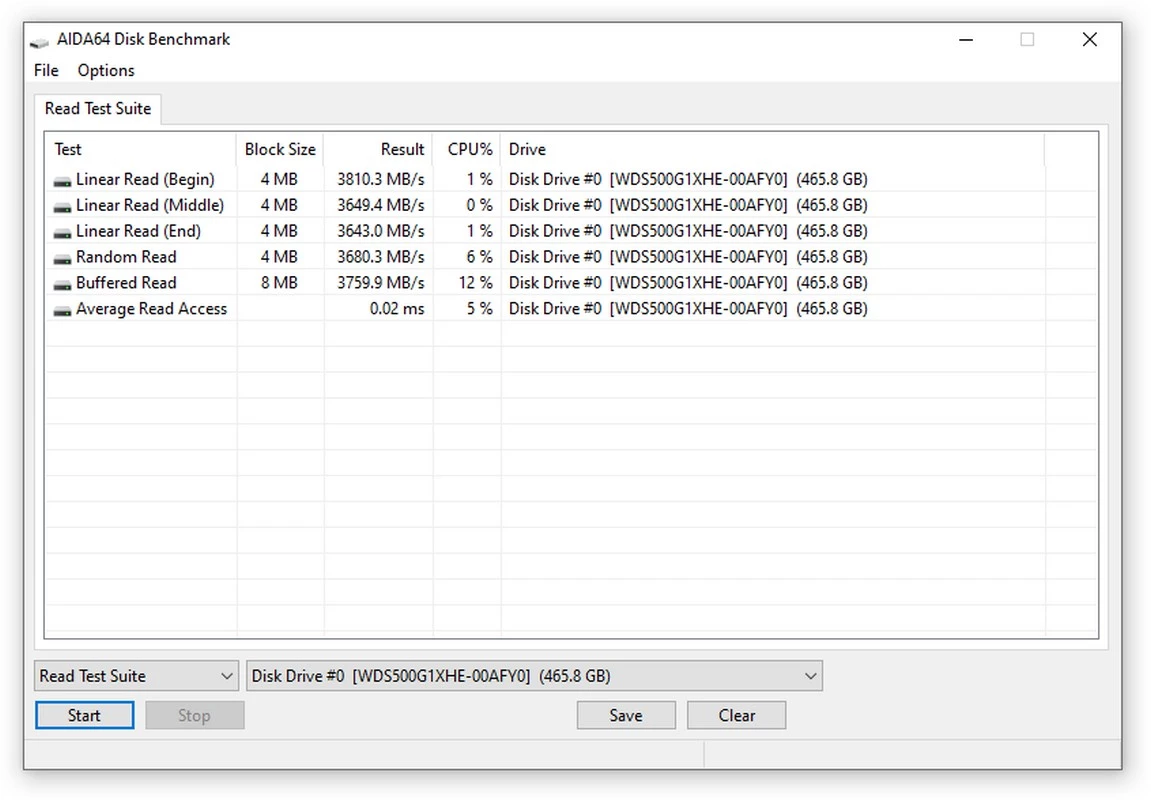Open the Disk Drive #0 selection dropdown
The height and width of the screenshot is (800, 1151).
534,676
